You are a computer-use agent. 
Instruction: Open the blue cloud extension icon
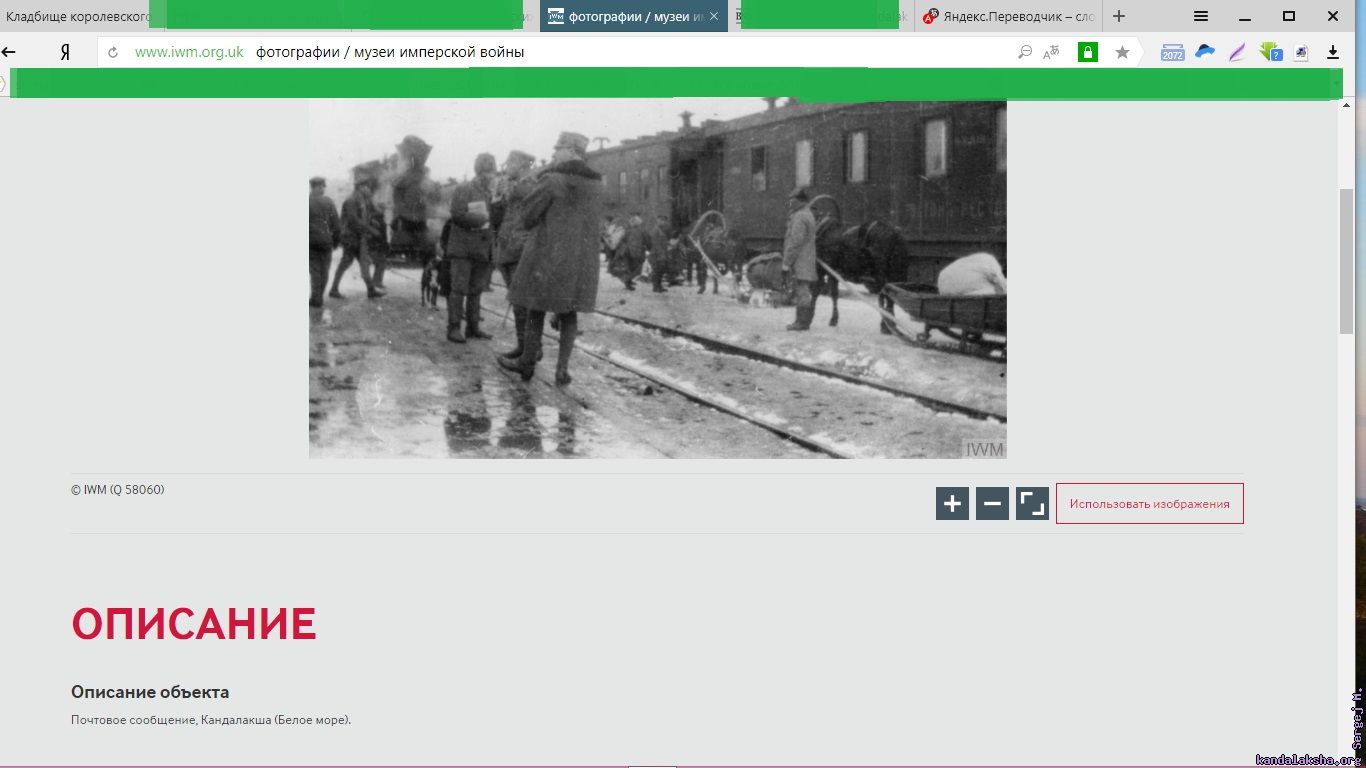point(1205,52)
